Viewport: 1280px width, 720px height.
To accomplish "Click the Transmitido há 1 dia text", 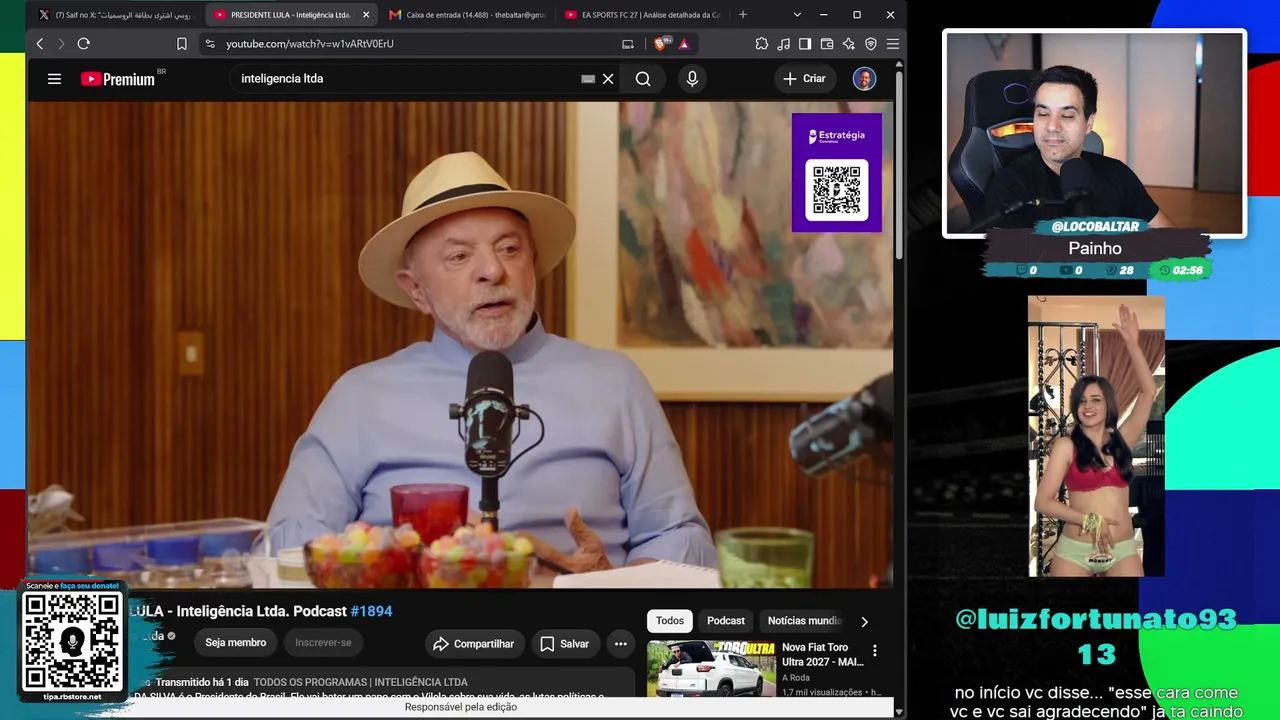I will pyautogui.click(x=203, y=682).
